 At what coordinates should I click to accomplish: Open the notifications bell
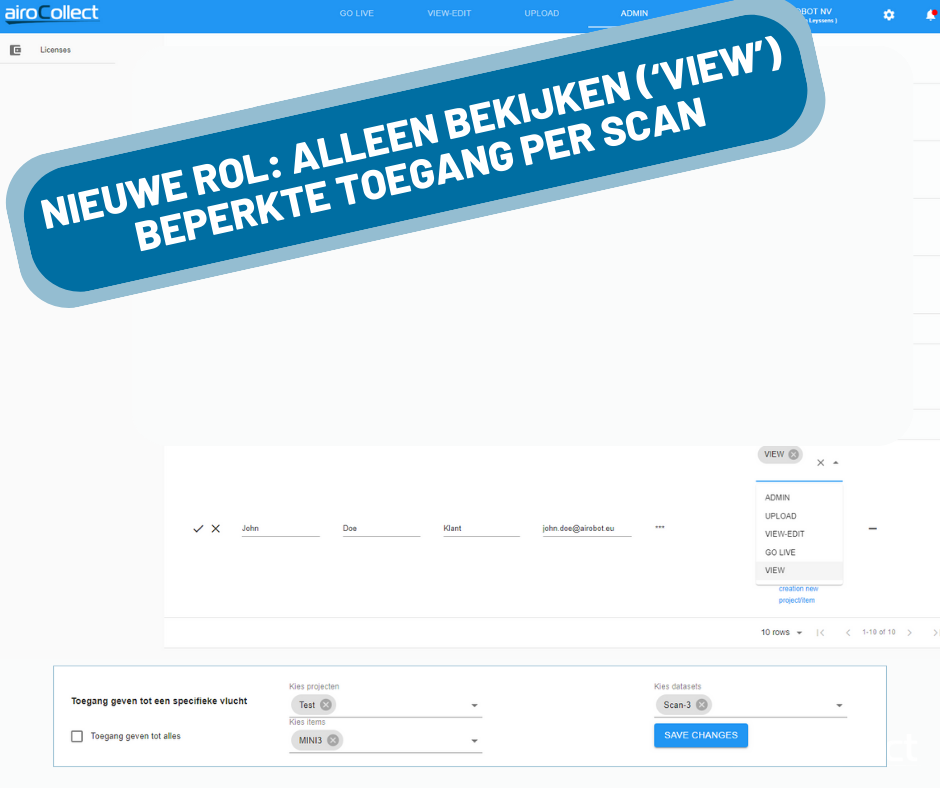930,15
